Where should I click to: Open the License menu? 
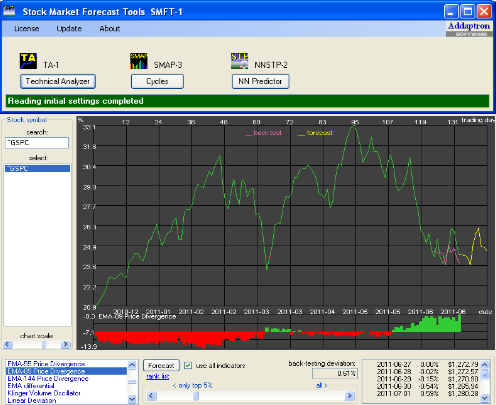[x=27, y=29]
